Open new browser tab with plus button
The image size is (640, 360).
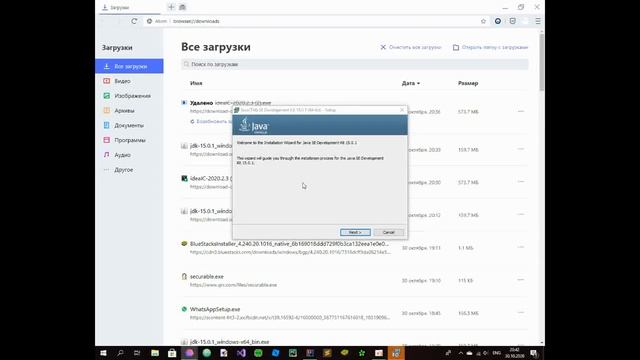[171, 7]
